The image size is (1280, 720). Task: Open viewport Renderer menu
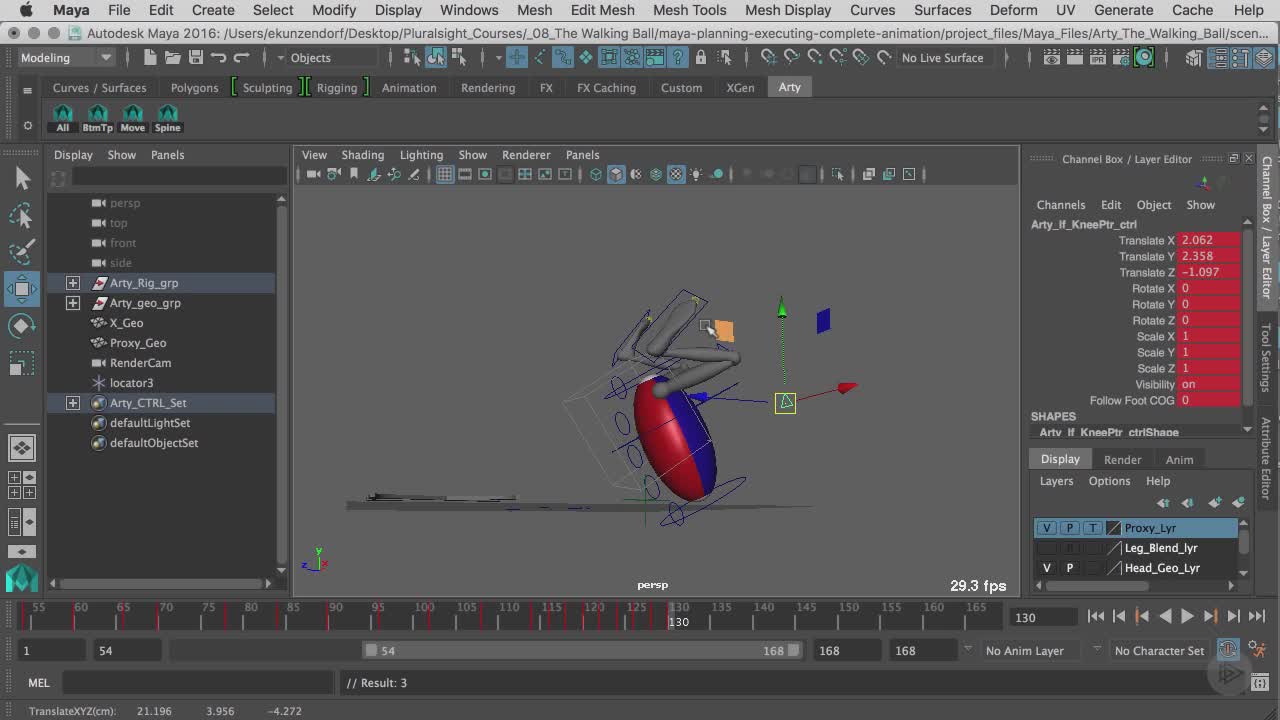526,155
